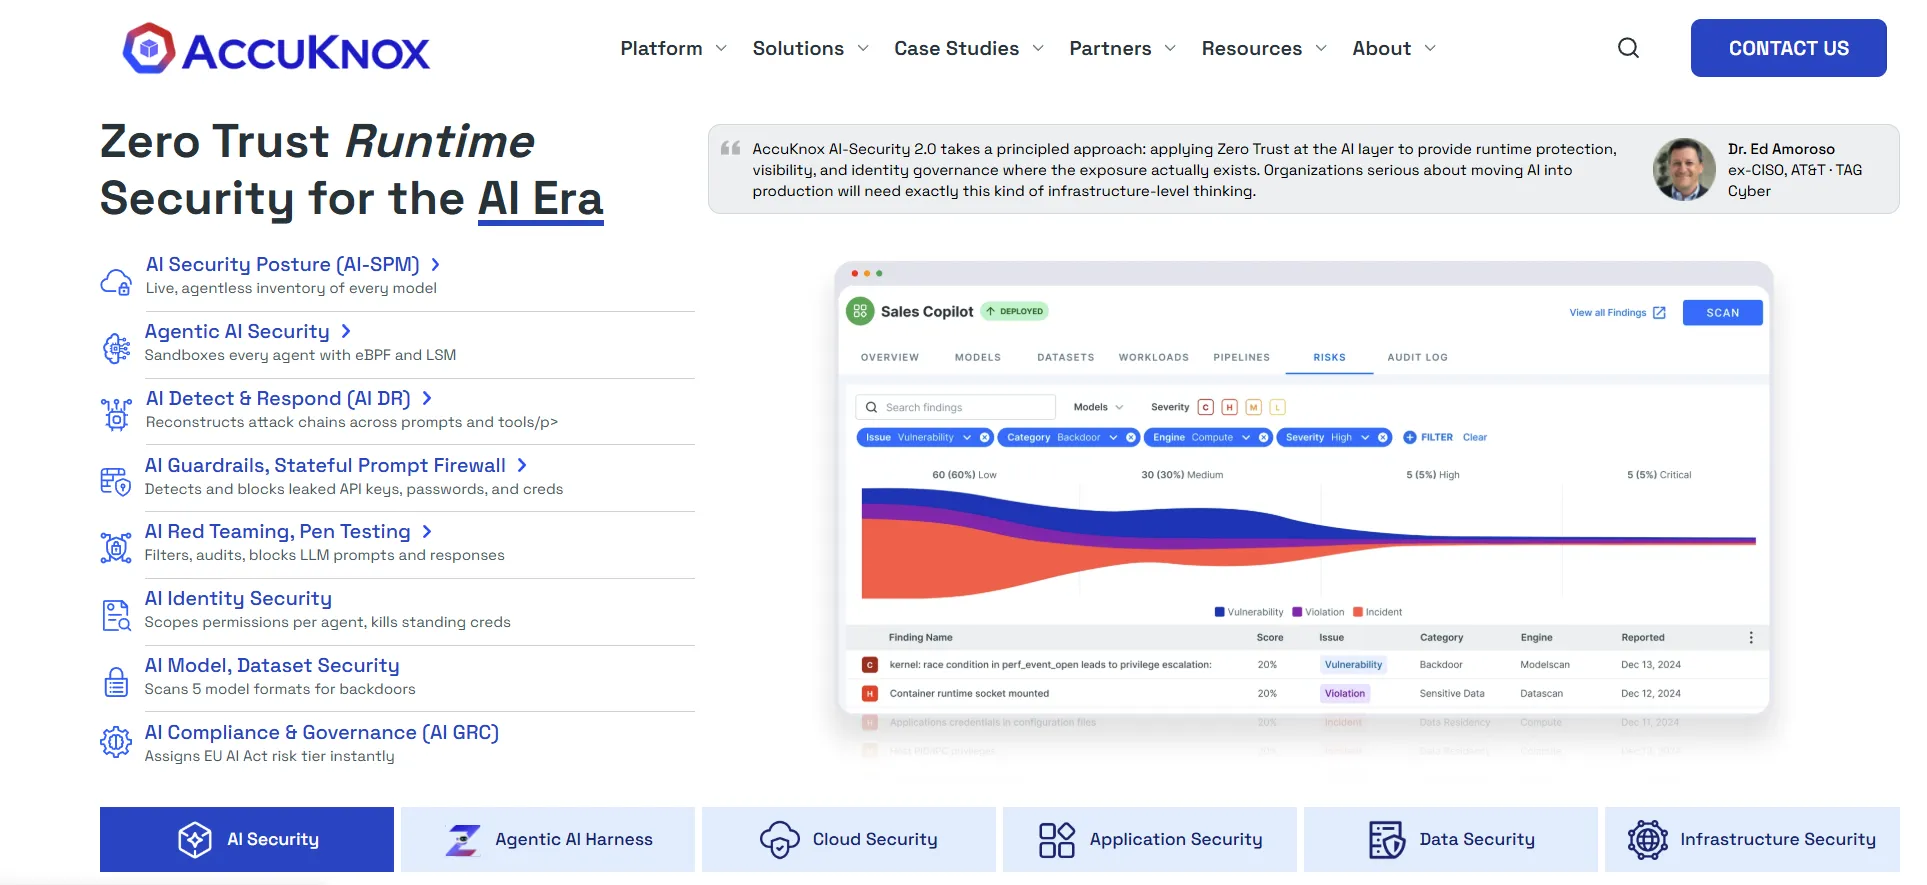Image resolution: width=1927 pixels, height=885 pixels.
Task: Open the AI Guardrails, Stateful Prompt Firewall link
Action: 336,465
